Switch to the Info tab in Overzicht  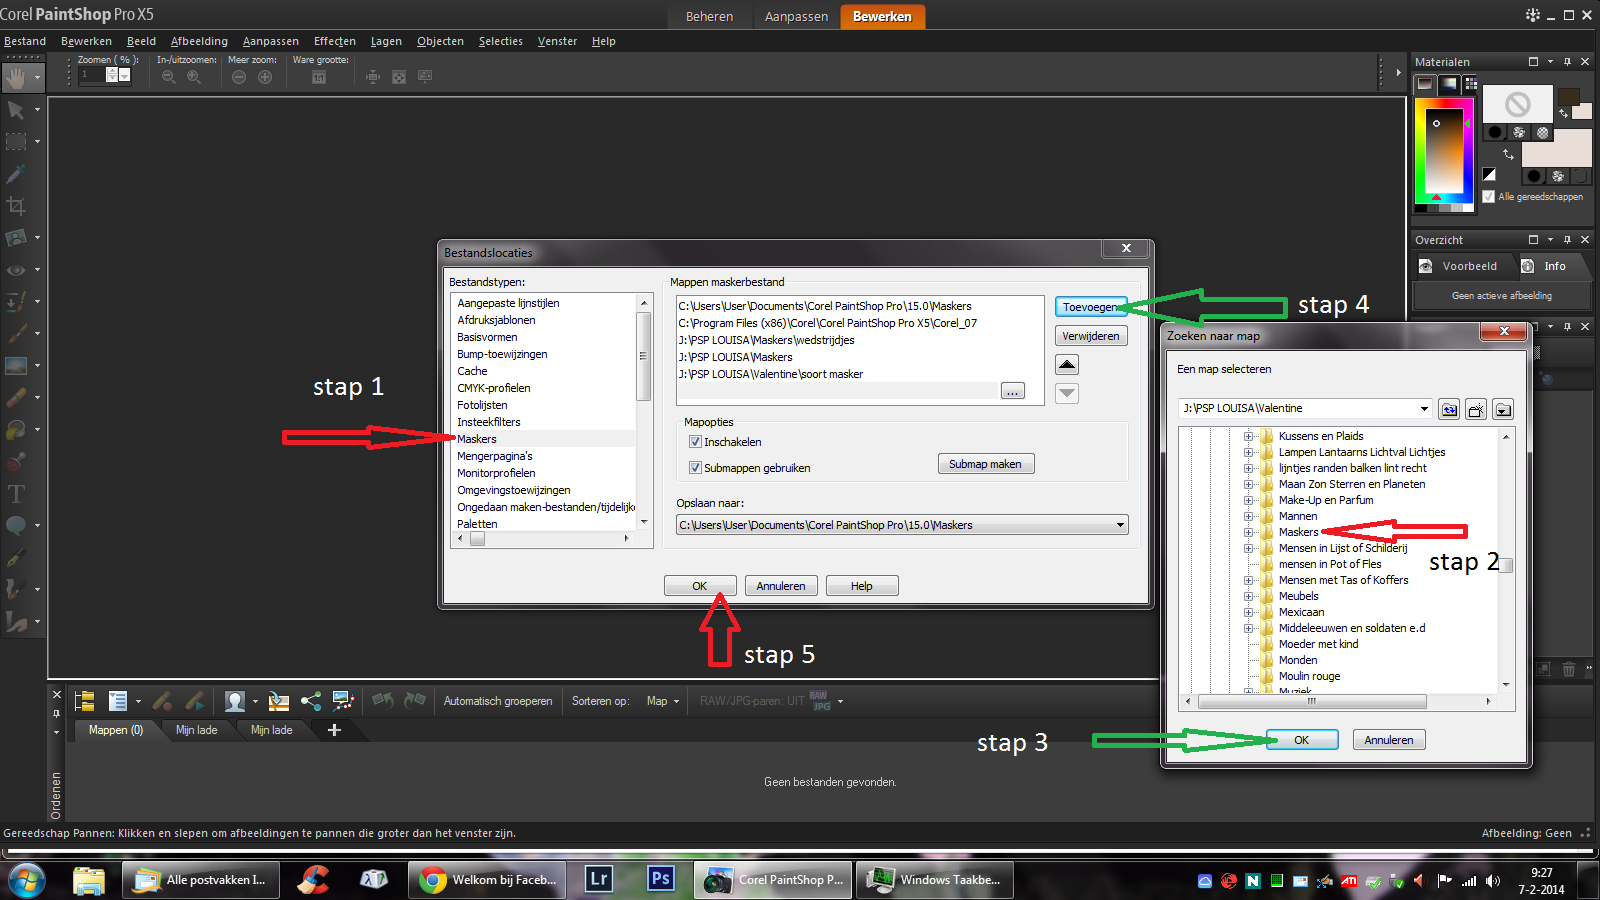pos(1554,266)
